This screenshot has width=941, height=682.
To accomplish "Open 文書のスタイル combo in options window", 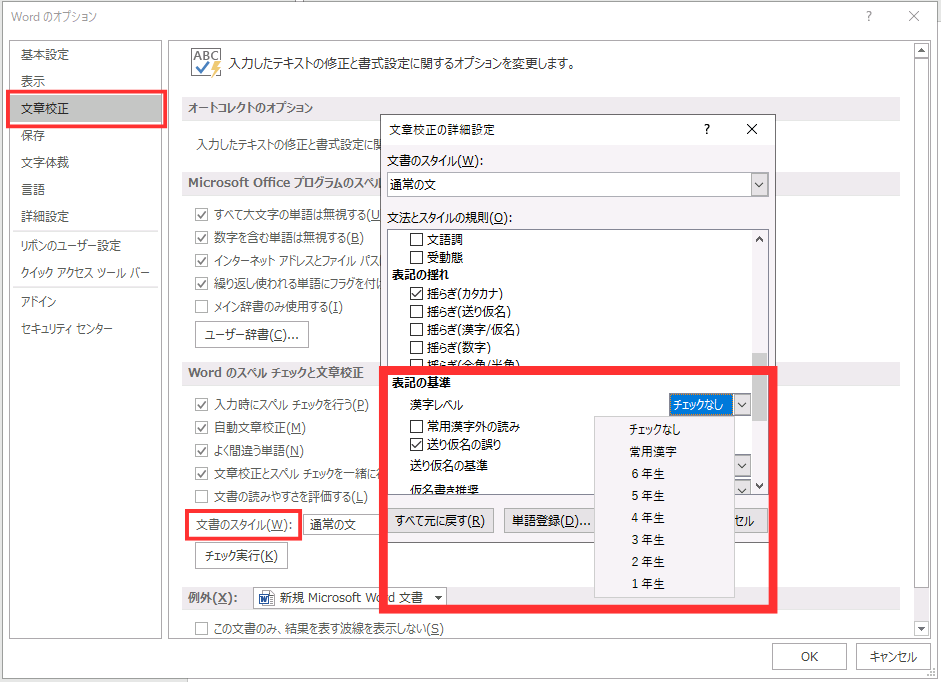I will (341, 525).
